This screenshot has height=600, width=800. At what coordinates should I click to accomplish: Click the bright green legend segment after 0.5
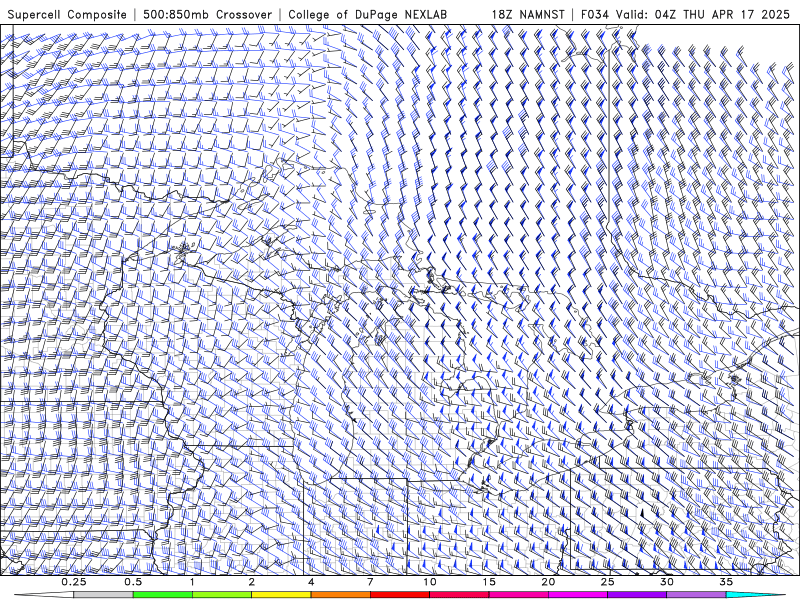point(162,595)
